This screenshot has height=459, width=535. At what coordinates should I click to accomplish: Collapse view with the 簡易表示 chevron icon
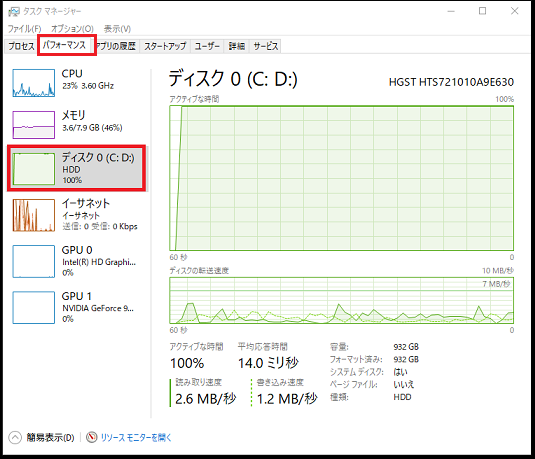pos(15,438)
